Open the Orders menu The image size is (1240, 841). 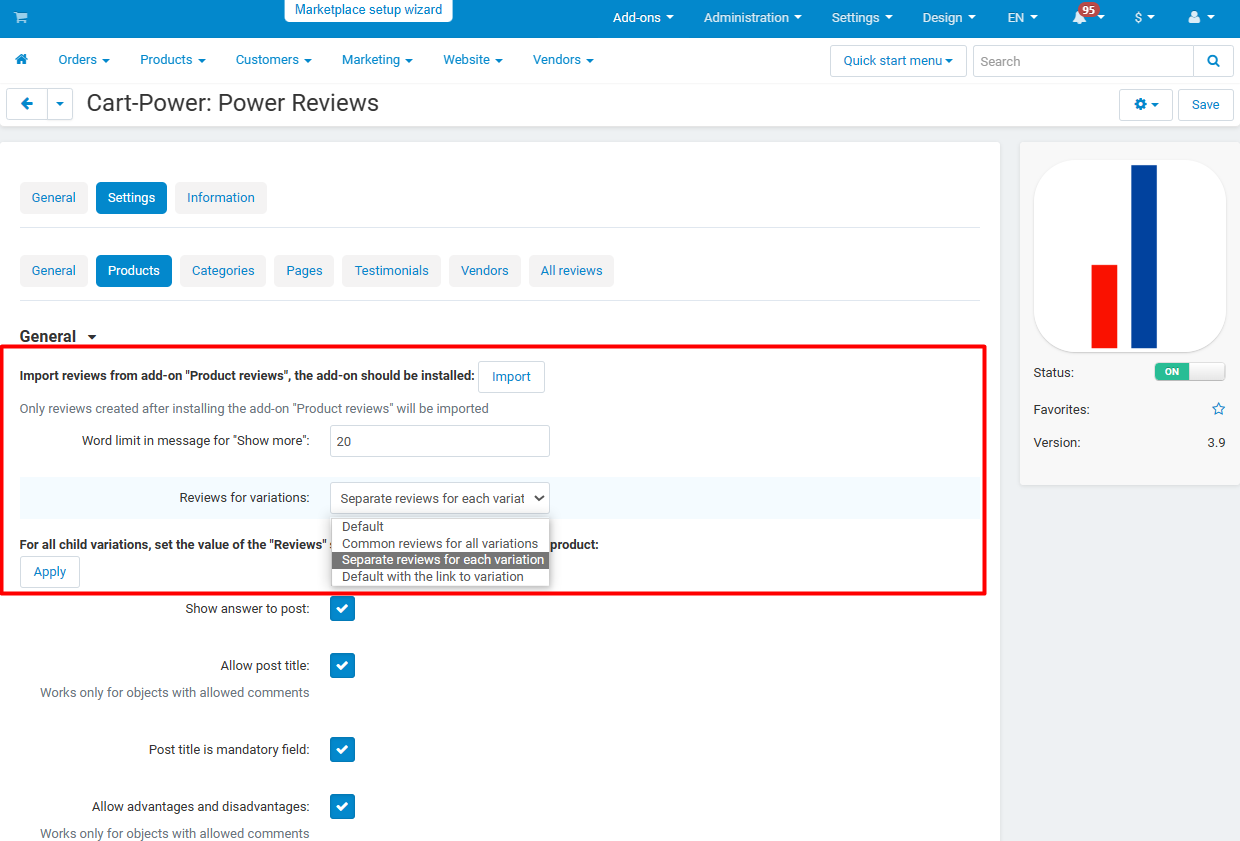pyautogui.click(x=84, y=60)
